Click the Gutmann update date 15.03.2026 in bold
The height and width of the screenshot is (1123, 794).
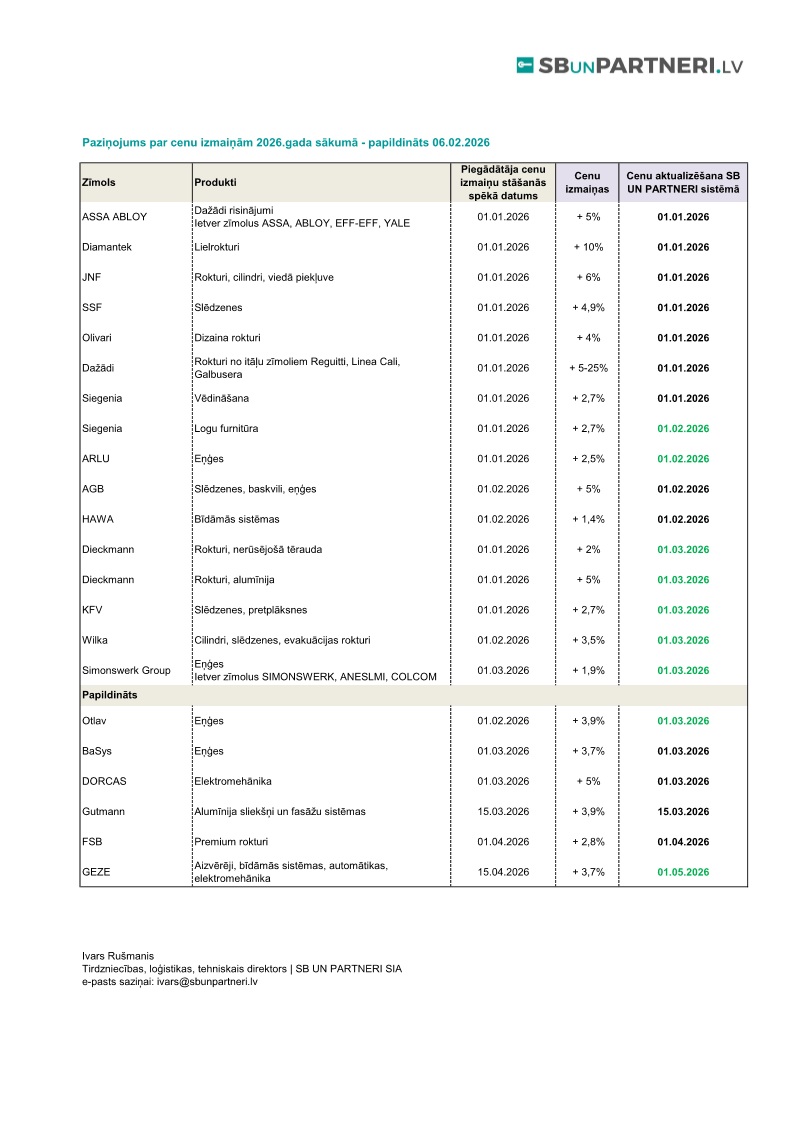(x=683, y=811)
